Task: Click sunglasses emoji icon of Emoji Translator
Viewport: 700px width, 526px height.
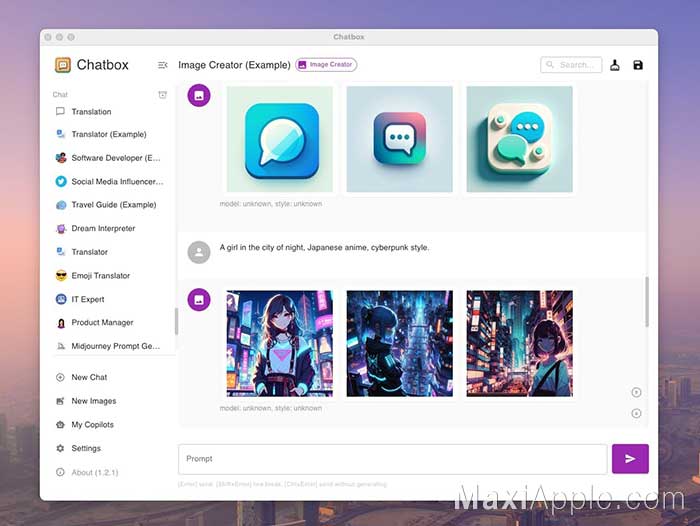Action: (x=61, y=276)
